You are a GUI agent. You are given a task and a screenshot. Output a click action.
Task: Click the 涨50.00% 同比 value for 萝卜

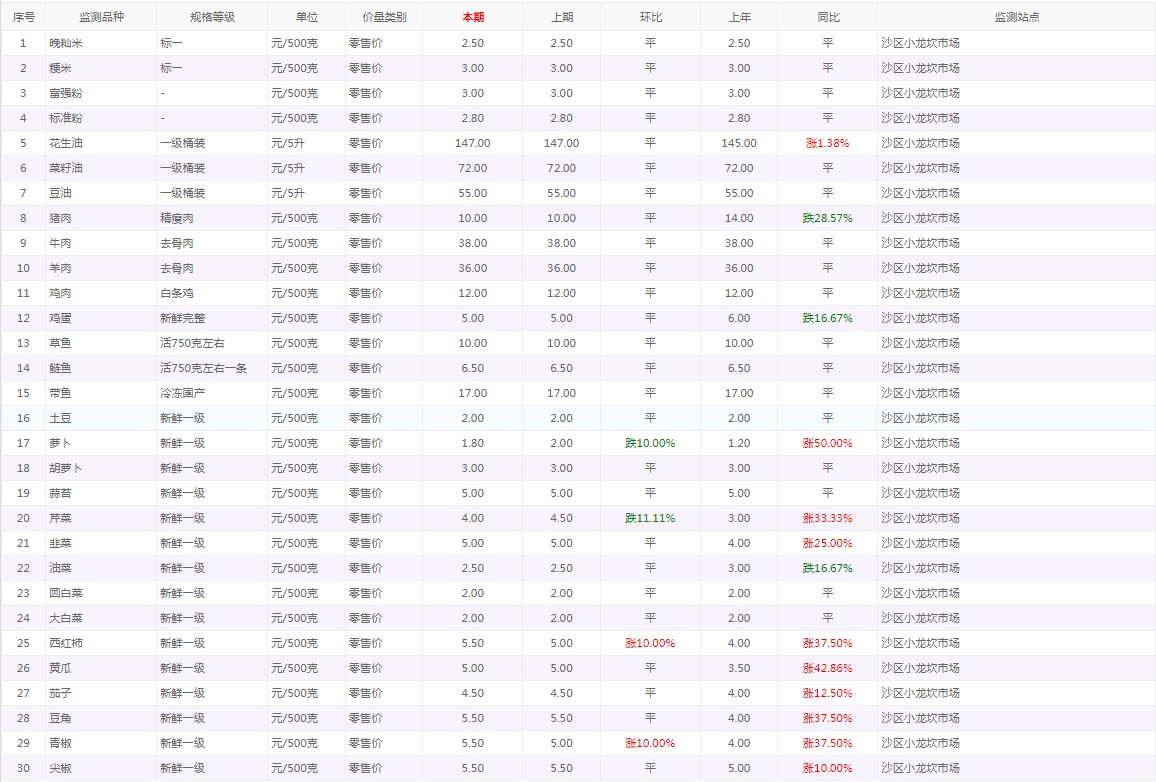tap(827, 443)
